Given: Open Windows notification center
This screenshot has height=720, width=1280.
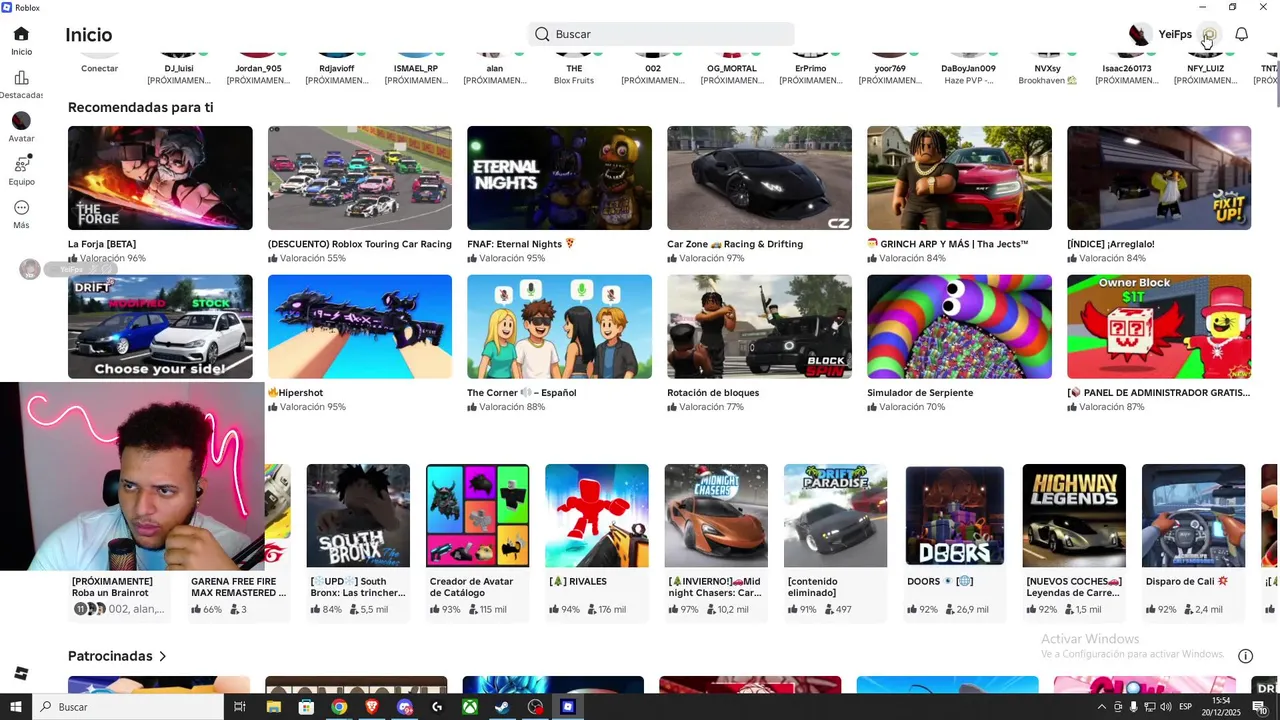Looking at the screenshot, I should coord(1259,707).
